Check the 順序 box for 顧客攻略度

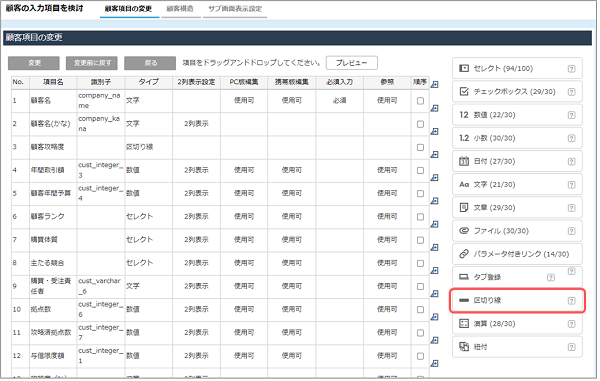(420, 147)
